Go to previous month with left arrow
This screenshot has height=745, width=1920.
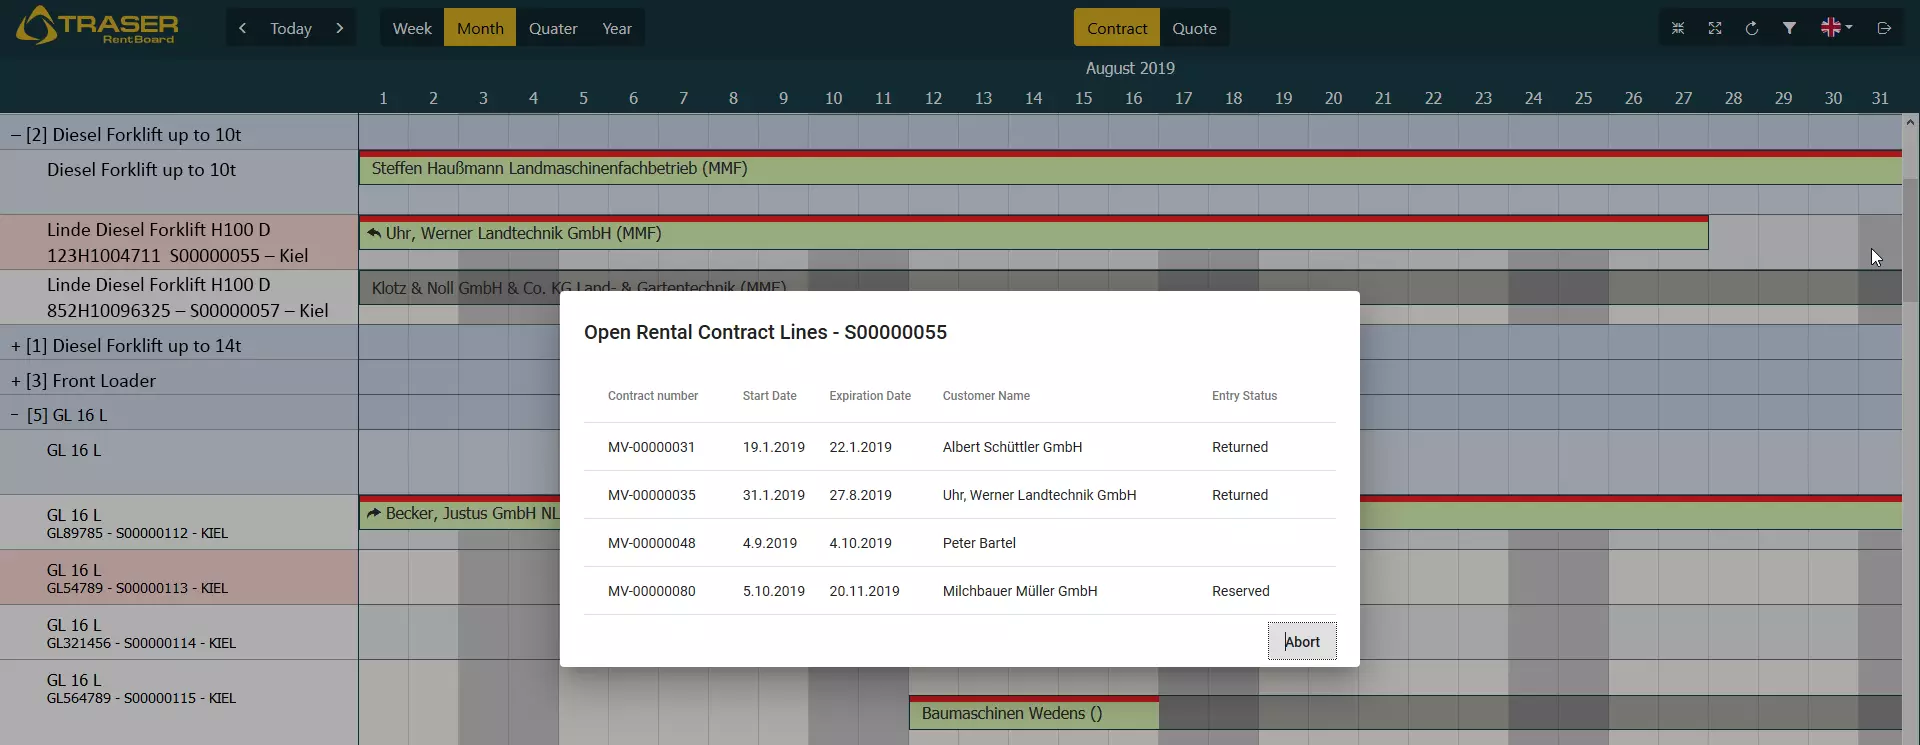coord(242,28)
